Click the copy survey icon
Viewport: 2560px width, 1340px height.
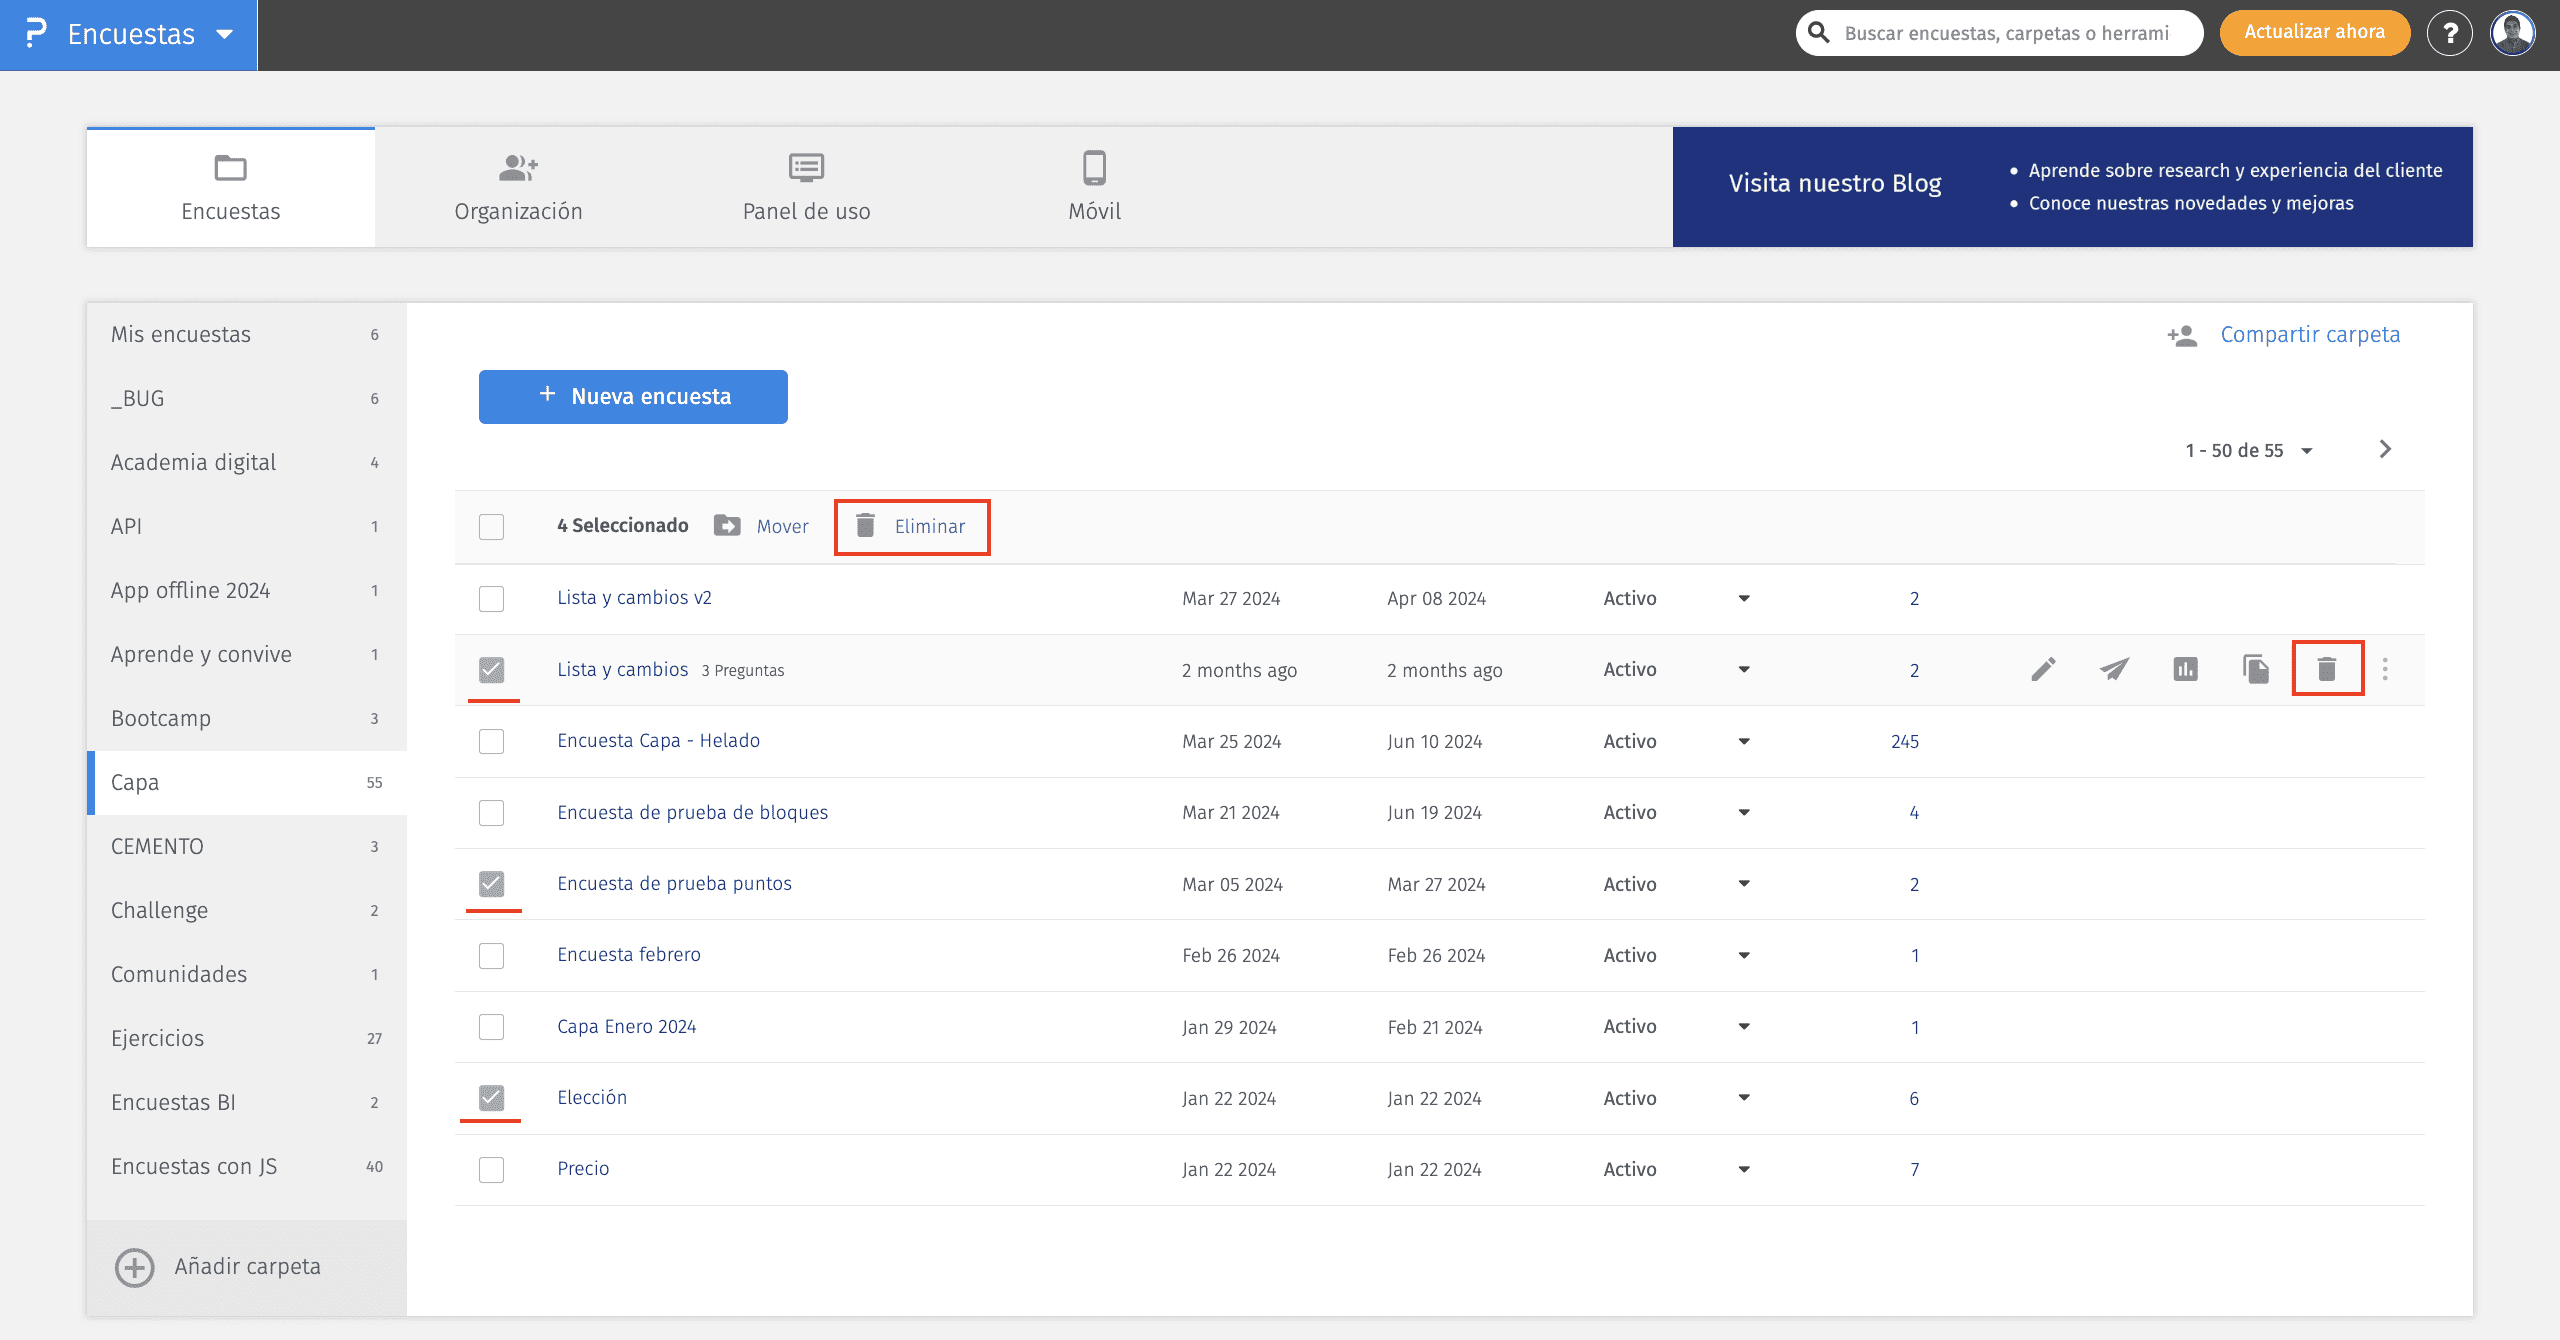pos(2256,669)
